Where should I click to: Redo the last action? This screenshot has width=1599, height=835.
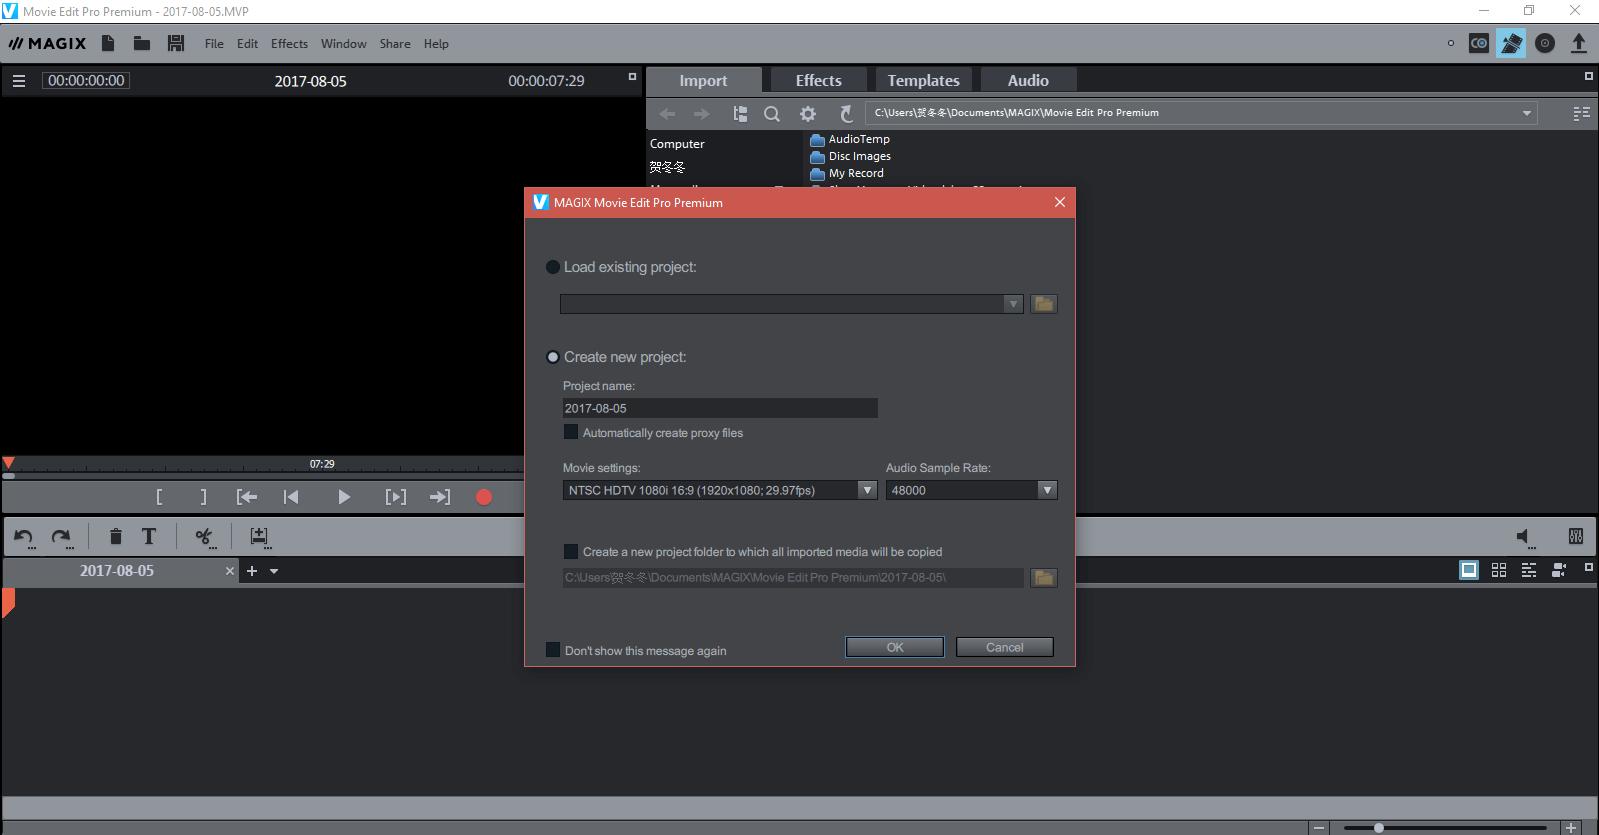click(x=62, y=537)
